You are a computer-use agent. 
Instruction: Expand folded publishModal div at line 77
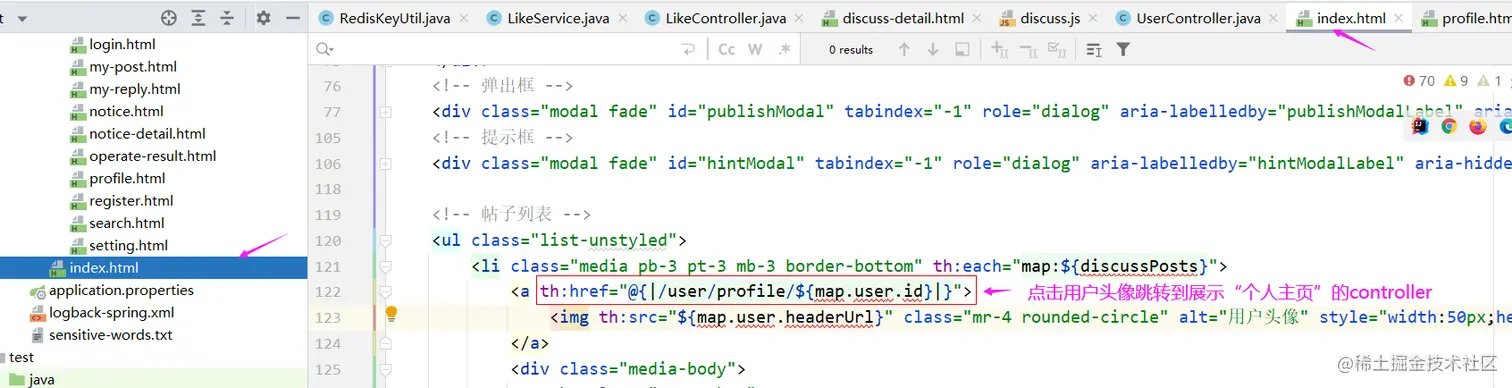point(385,112)
